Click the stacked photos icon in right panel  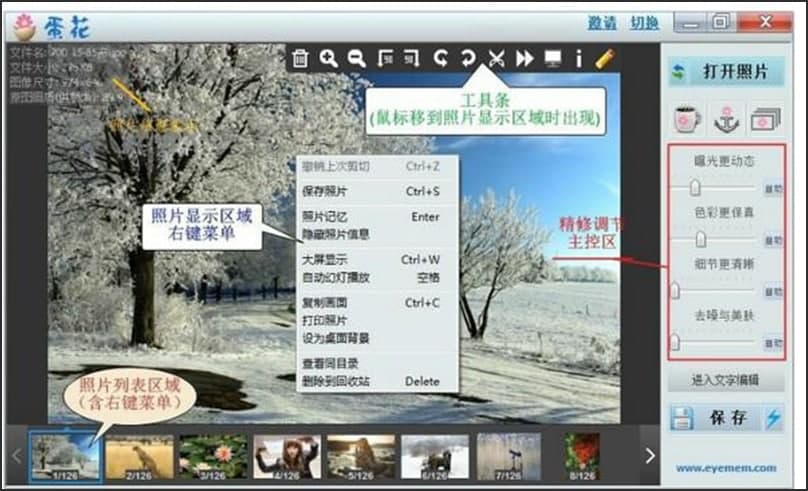point(766,120)
